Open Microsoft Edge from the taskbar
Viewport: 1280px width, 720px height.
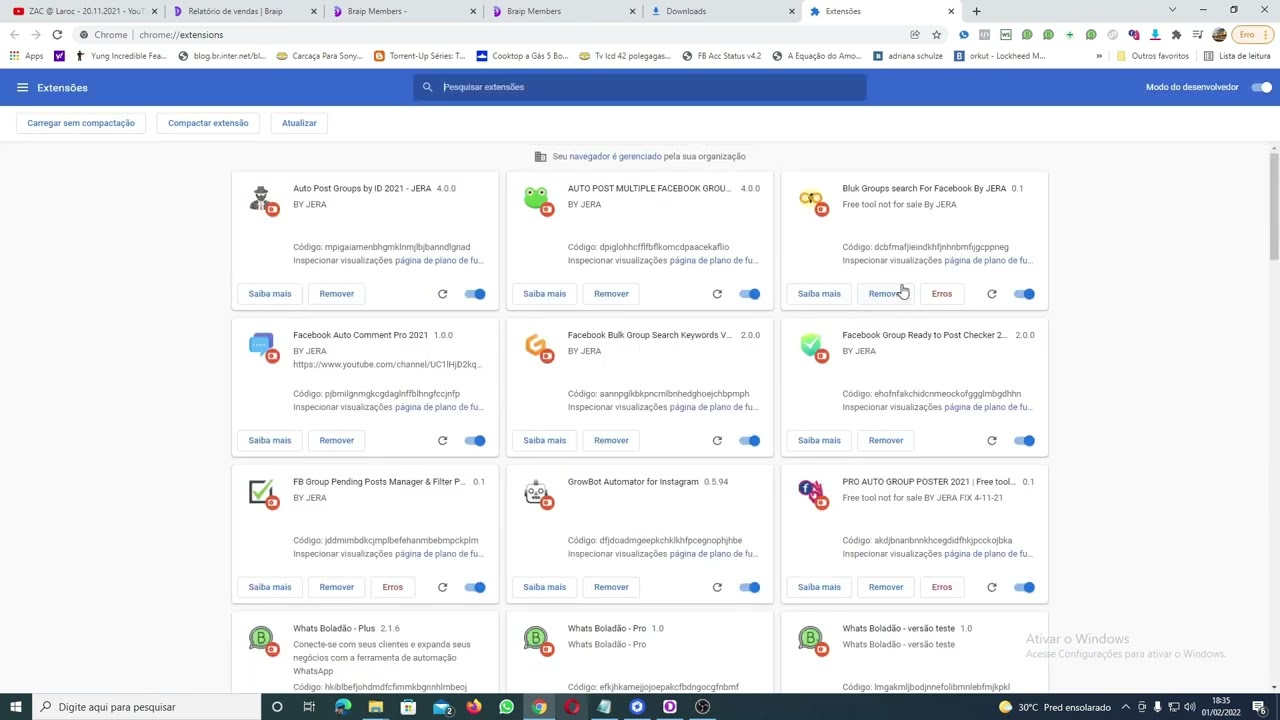coord(343,707)
